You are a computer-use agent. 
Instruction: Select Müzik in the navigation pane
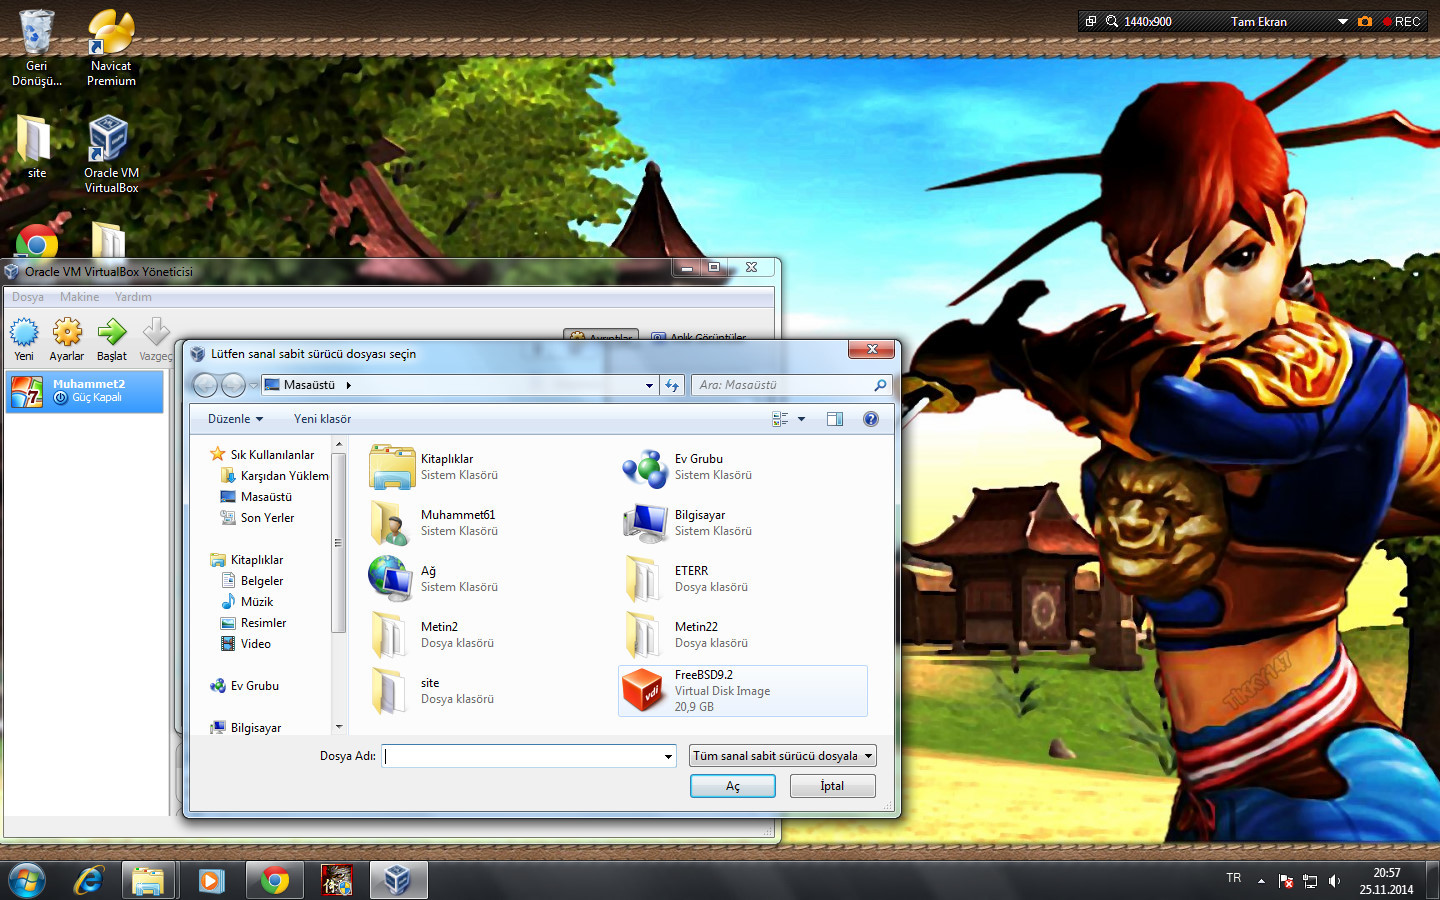tap(247, 602)
